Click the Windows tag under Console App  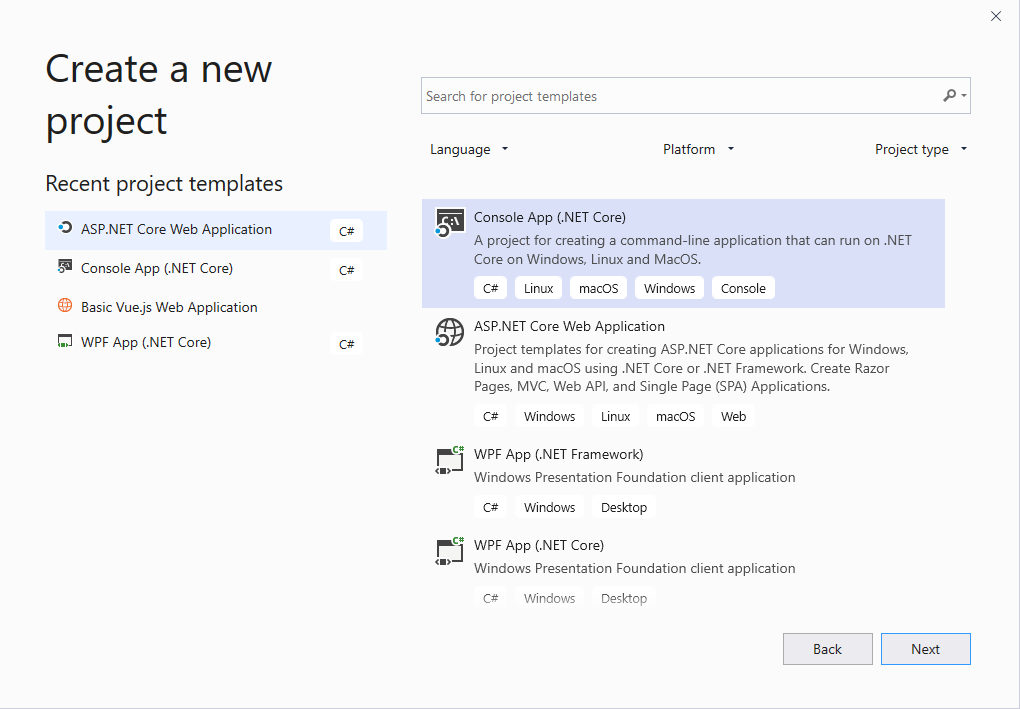(669, 288)
